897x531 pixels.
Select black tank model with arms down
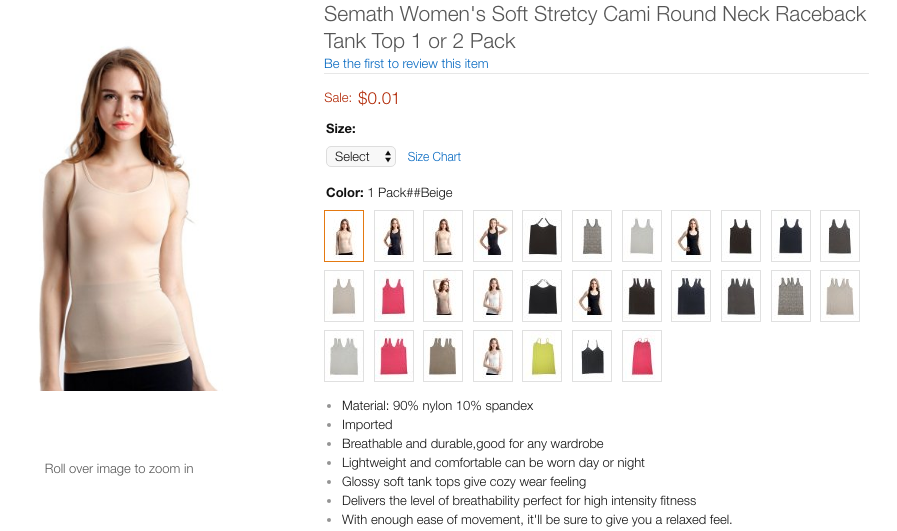(x=394, y=235)
